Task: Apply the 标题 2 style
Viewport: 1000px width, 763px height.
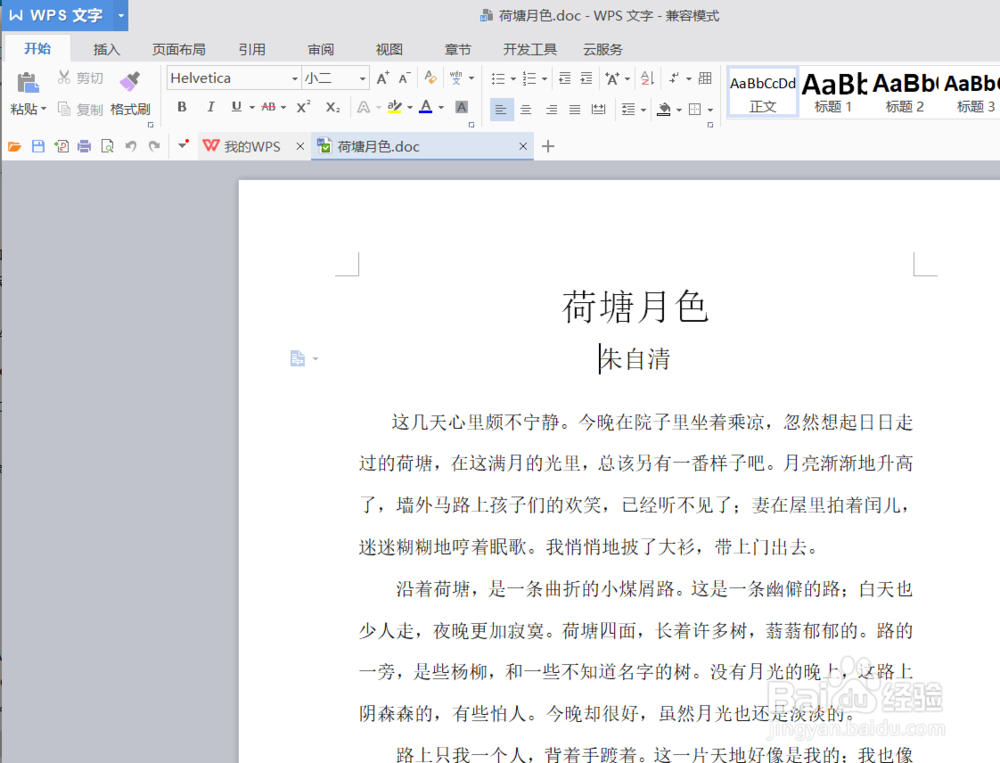Action: 904,93
